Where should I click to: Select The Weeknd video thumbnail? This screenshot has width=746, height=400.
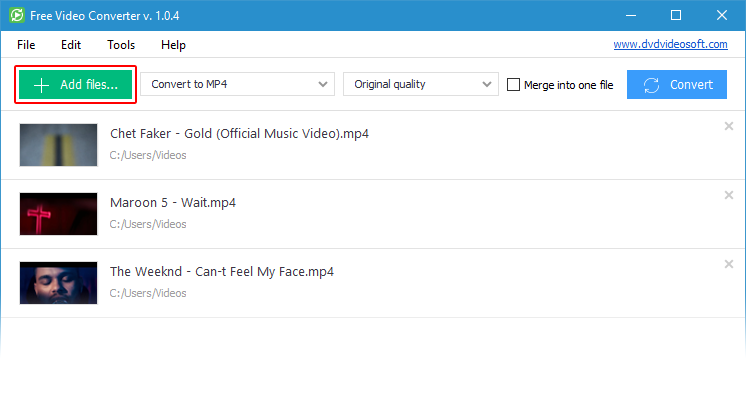pos(59,283)
